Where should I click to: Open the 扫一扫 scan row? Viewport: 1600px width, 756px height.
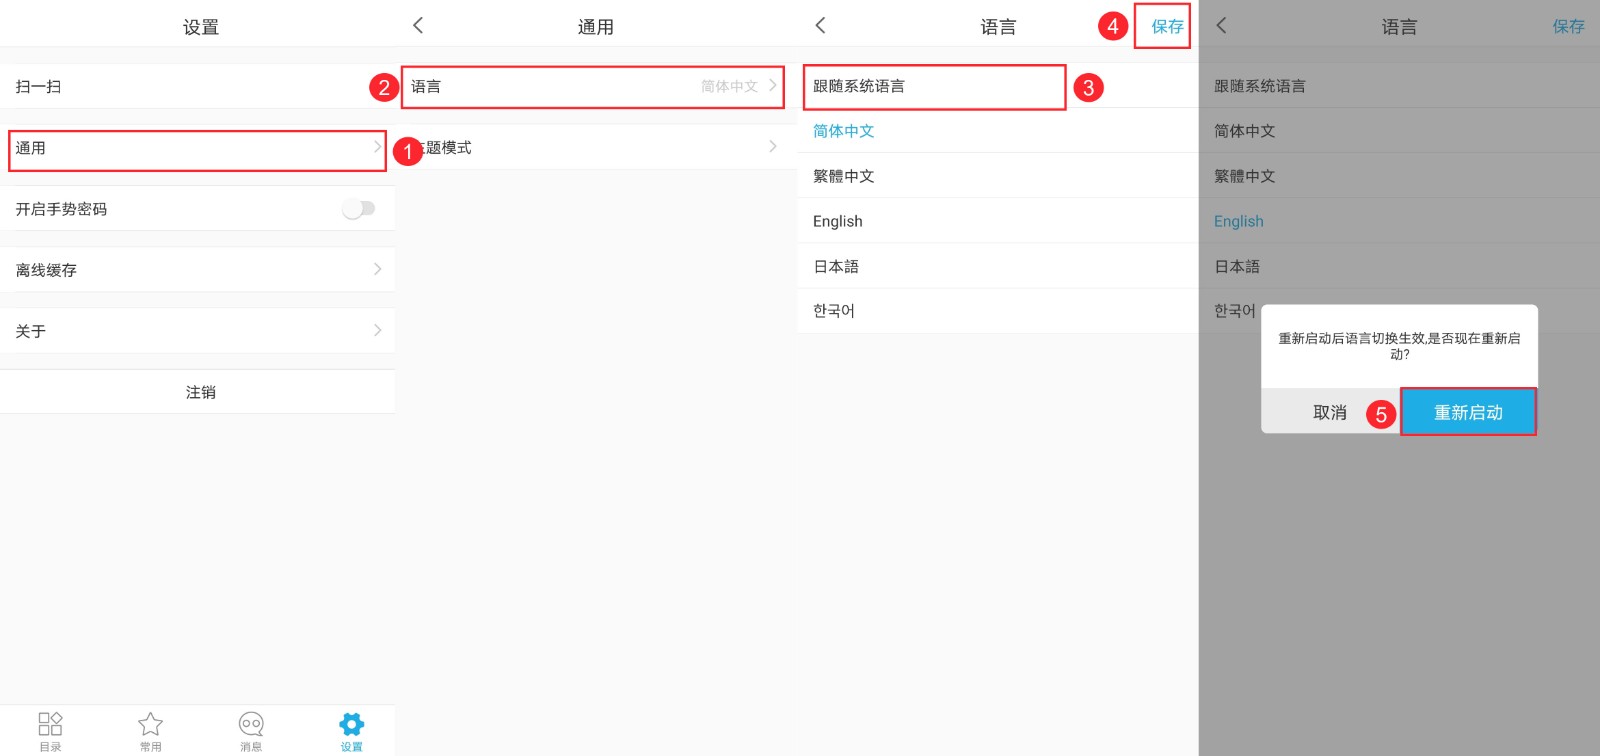198,86
